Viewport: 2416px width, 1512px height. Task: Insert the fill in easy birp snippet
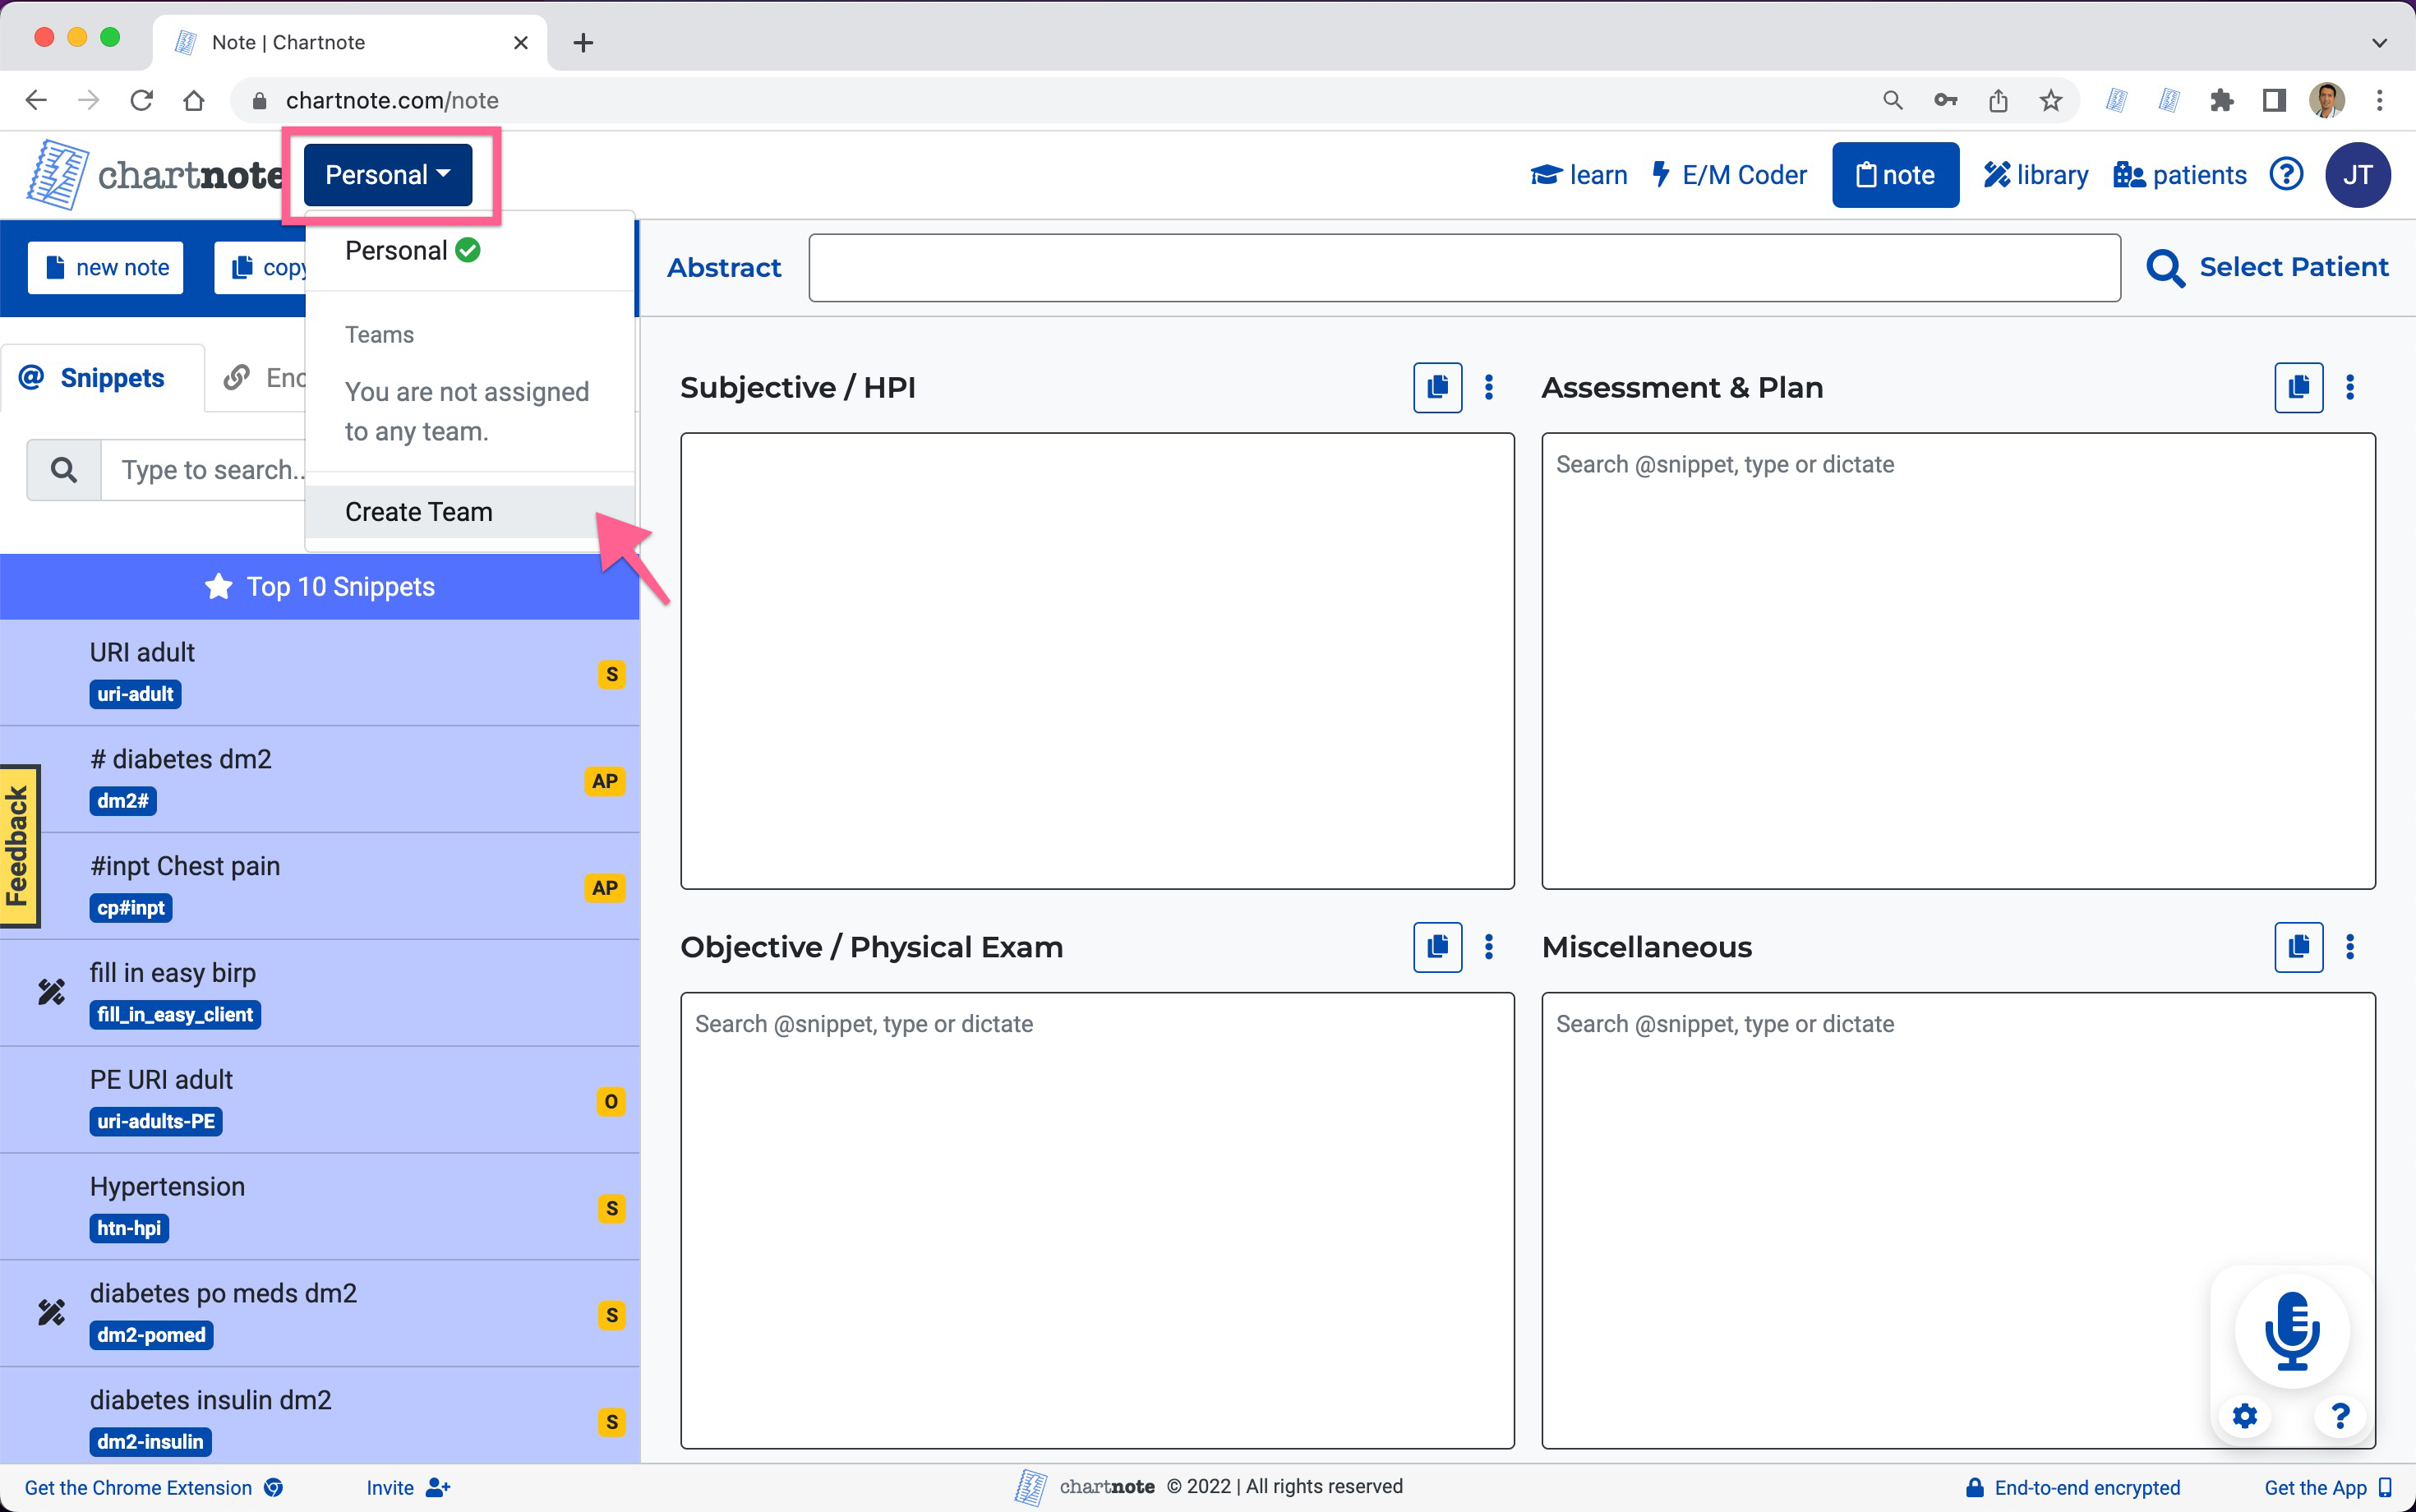pyautogui.click(x=320, y=993)
